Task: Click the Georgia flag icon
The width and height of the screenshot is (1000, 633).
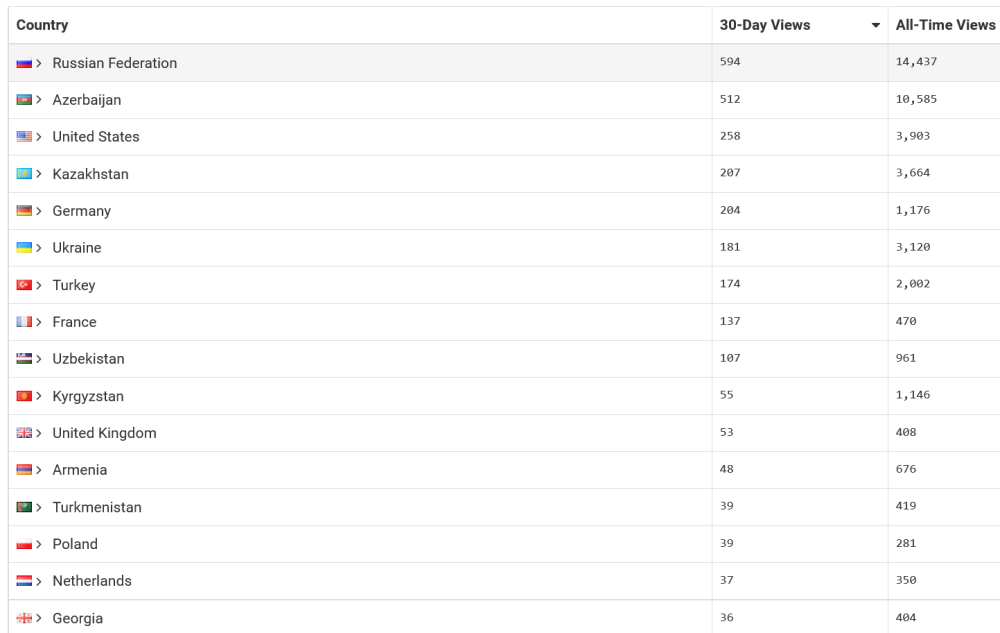Action: [x=24, y=618]
